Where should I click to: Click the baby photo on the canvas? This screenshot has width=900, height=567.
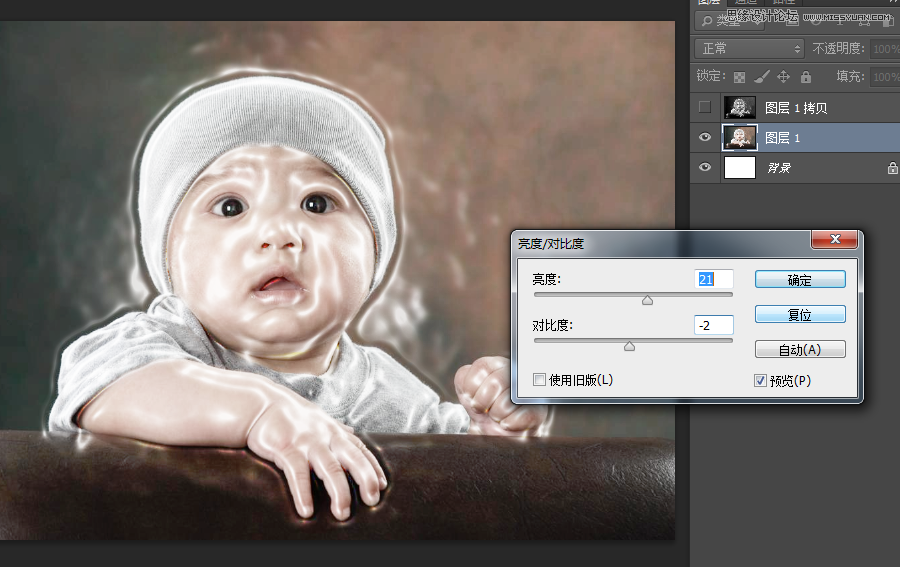(338, 280)
